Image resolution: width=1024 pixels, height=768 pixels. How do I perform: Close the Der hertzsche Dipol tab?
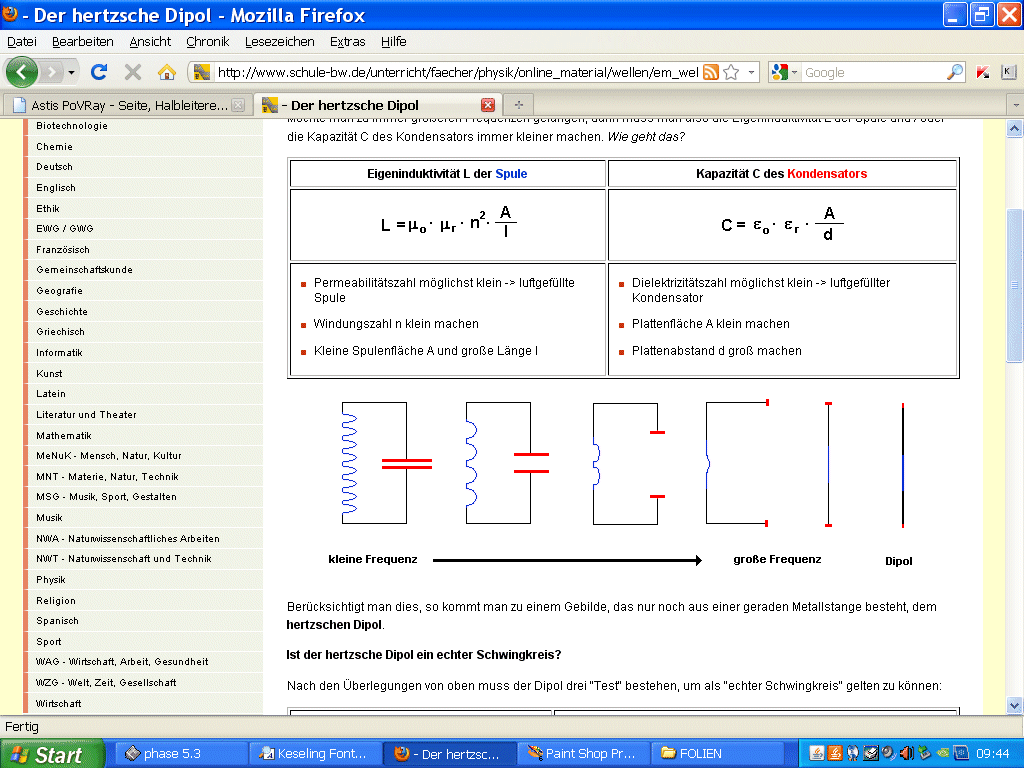pos(488,105)
